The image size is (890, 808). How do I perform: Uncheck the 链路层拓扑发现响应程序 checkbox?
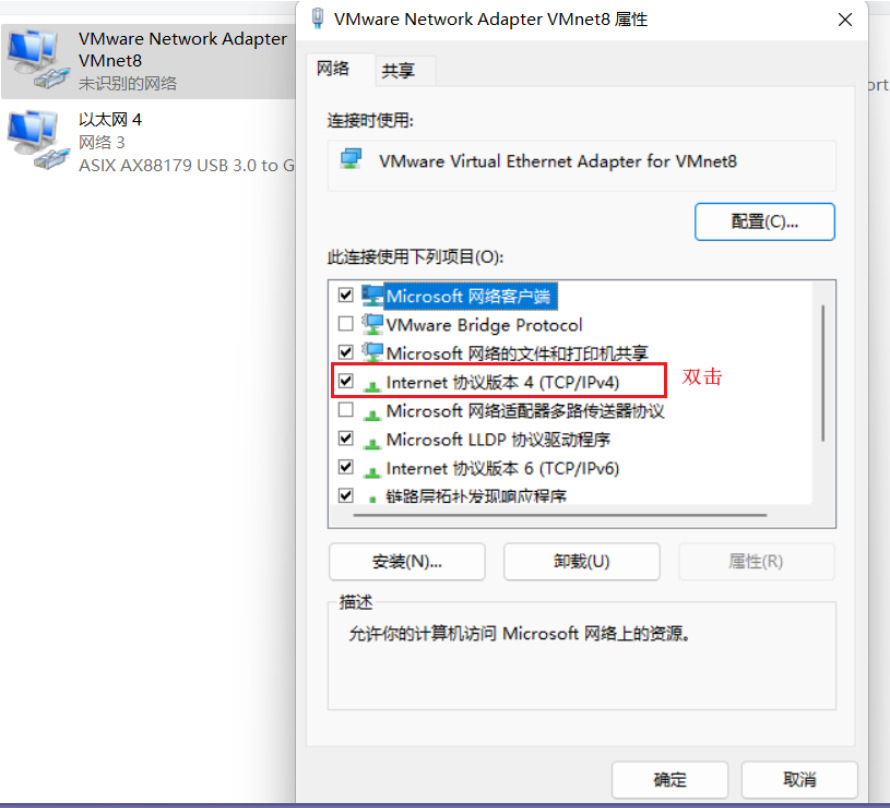[x=346, y=495]
